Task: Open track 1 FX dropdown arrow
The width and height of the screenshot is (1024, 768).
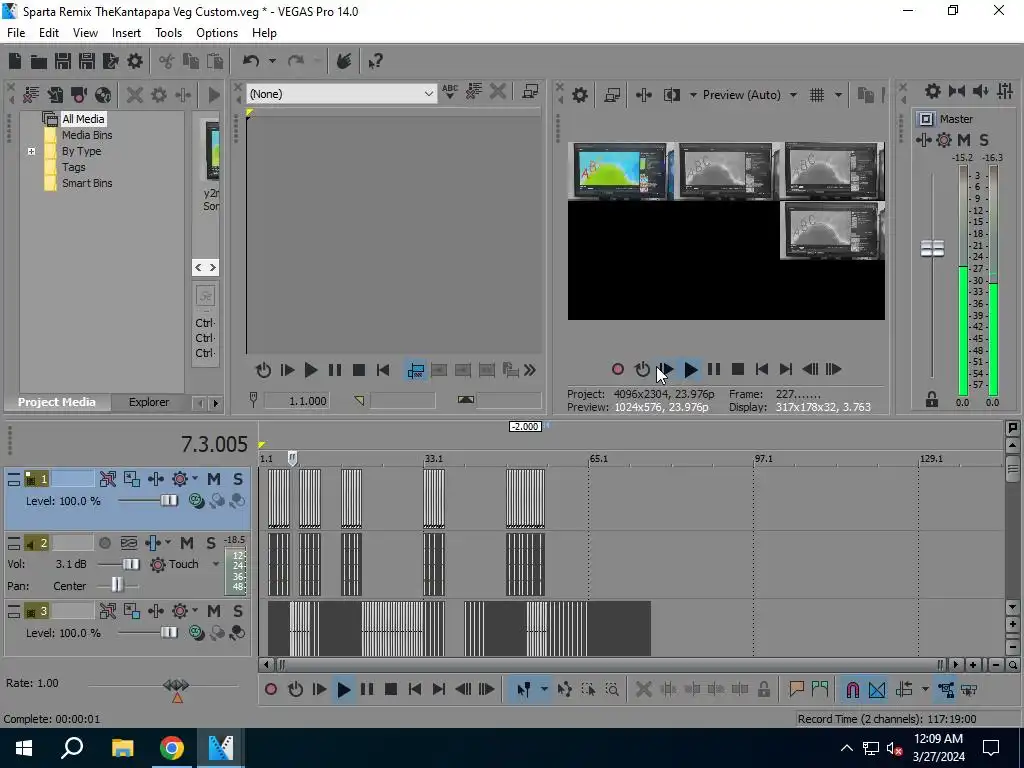Action: pos(195,479)
